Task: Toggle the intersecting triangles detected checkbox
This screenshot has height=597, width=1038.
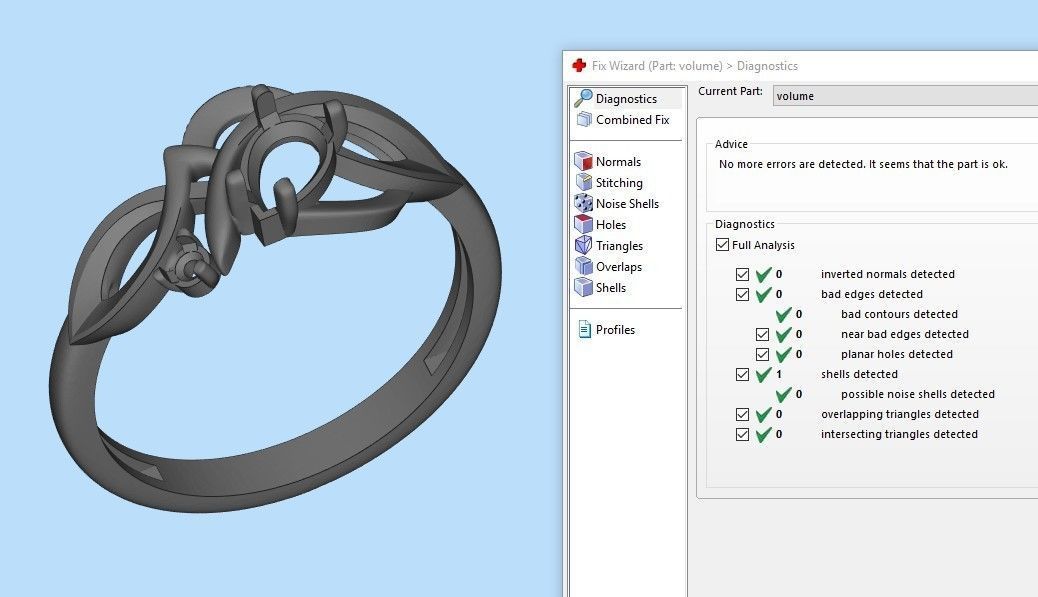Action: [x=742, y=434]
